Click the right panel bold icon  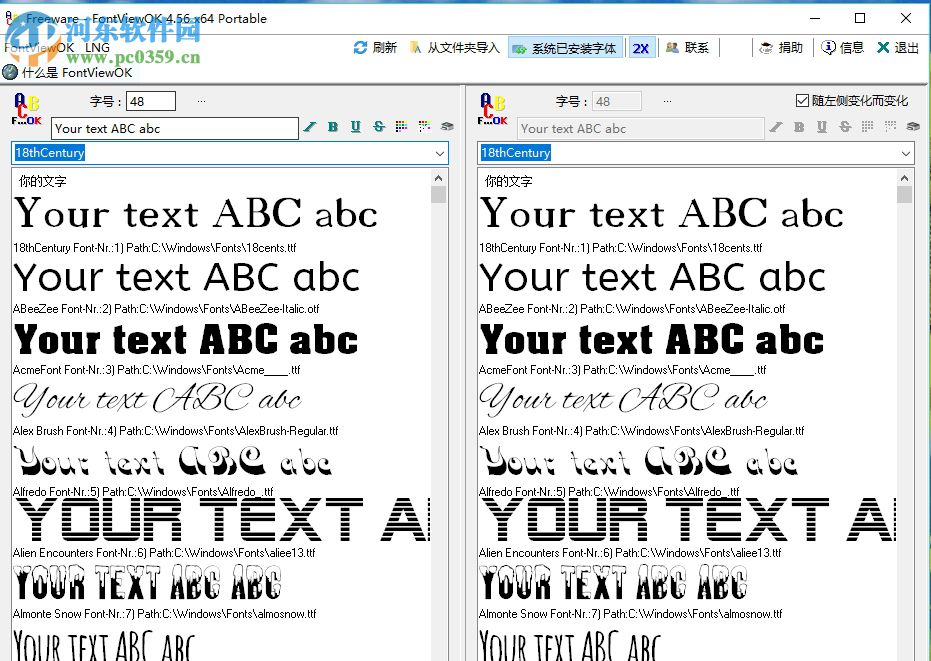click(x=799, y=126)
